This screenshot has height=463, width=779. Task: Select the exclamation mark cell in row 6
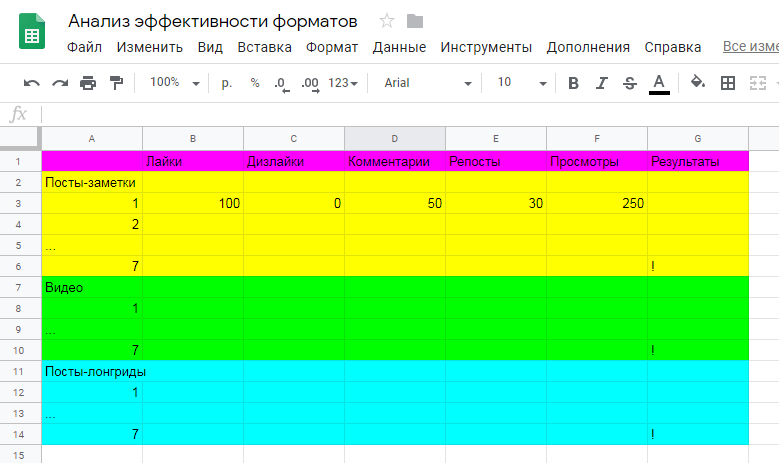[698, 266]
